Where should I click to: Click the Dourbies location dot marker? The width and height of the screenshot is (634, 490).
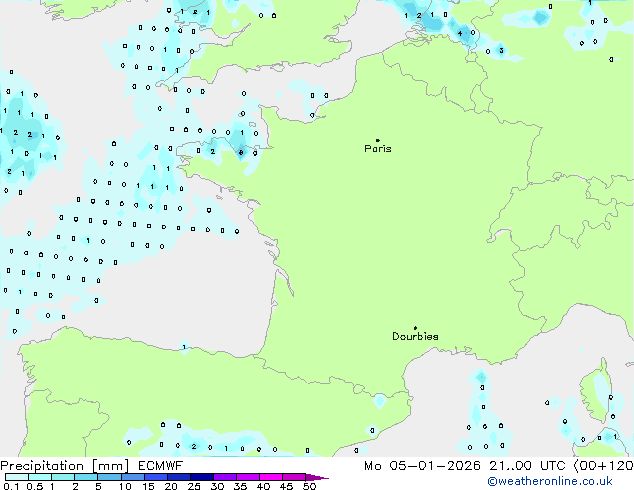click(x=415, y=328)
